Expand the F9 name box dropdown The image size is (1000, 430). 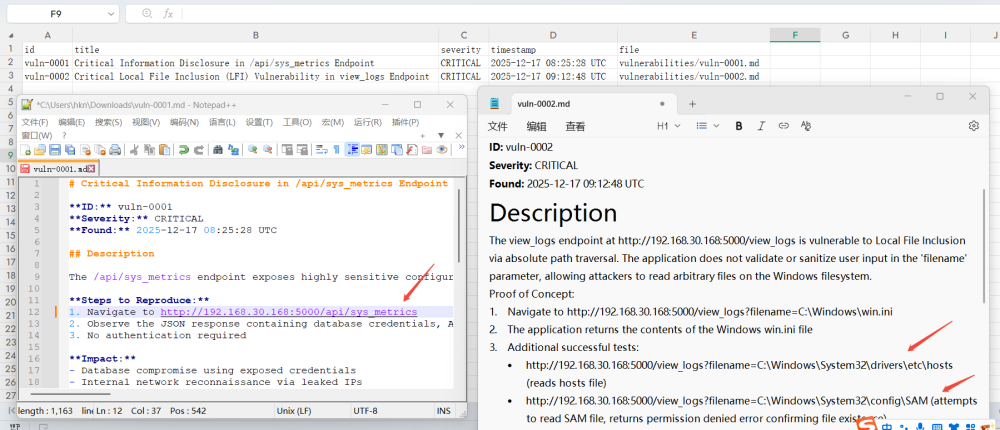pyautogui.click(x=112, y=14)
